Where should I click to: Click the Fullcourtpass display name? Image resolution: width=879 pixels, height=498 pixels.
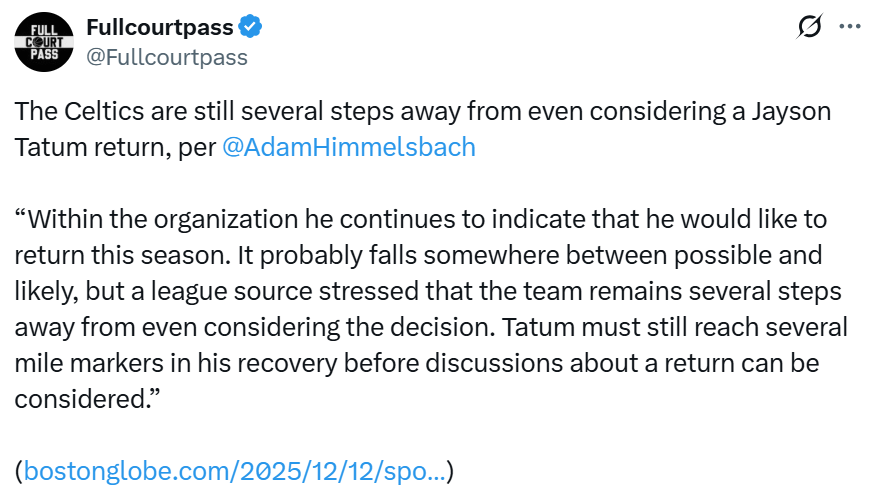click(160, 27)
